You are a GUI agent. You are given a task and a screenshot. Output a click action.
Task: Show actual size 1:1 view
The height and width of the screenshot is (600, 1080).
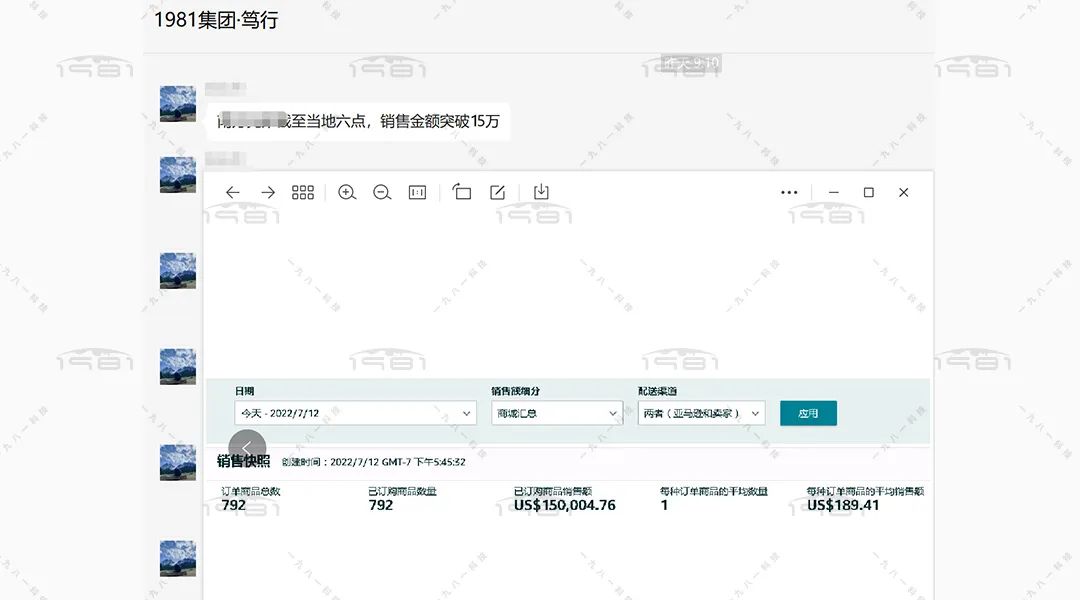tap(417, 192)
